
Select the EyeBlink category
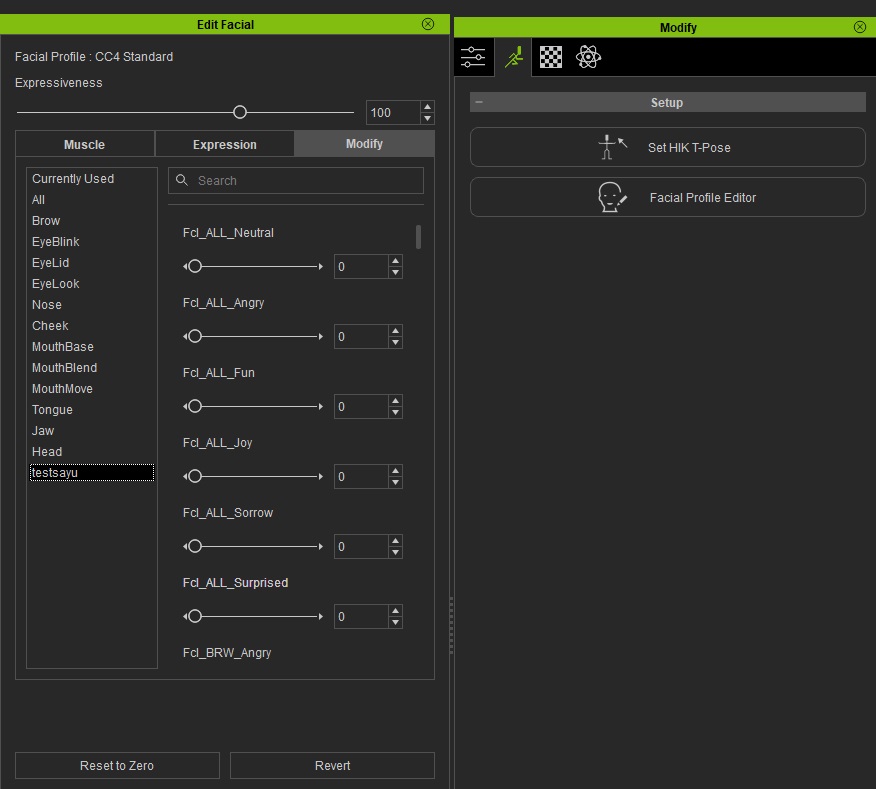point(55,242)
